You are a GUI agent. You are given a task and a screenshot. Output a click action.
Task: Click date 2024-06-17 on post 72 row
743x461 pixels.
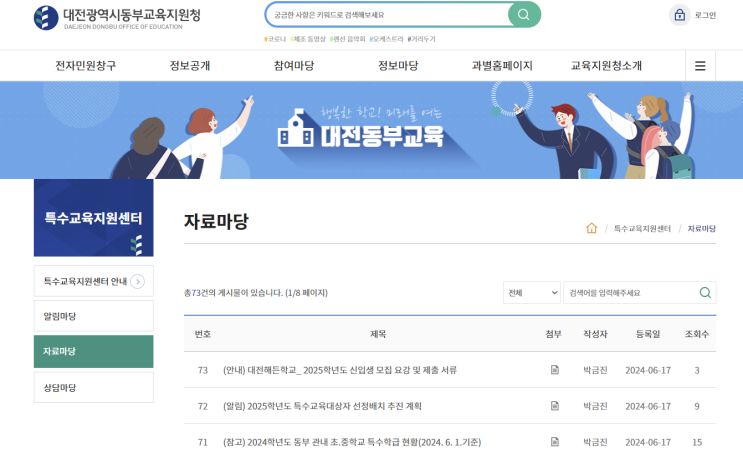pyautogui.click(x=648, y=406)
